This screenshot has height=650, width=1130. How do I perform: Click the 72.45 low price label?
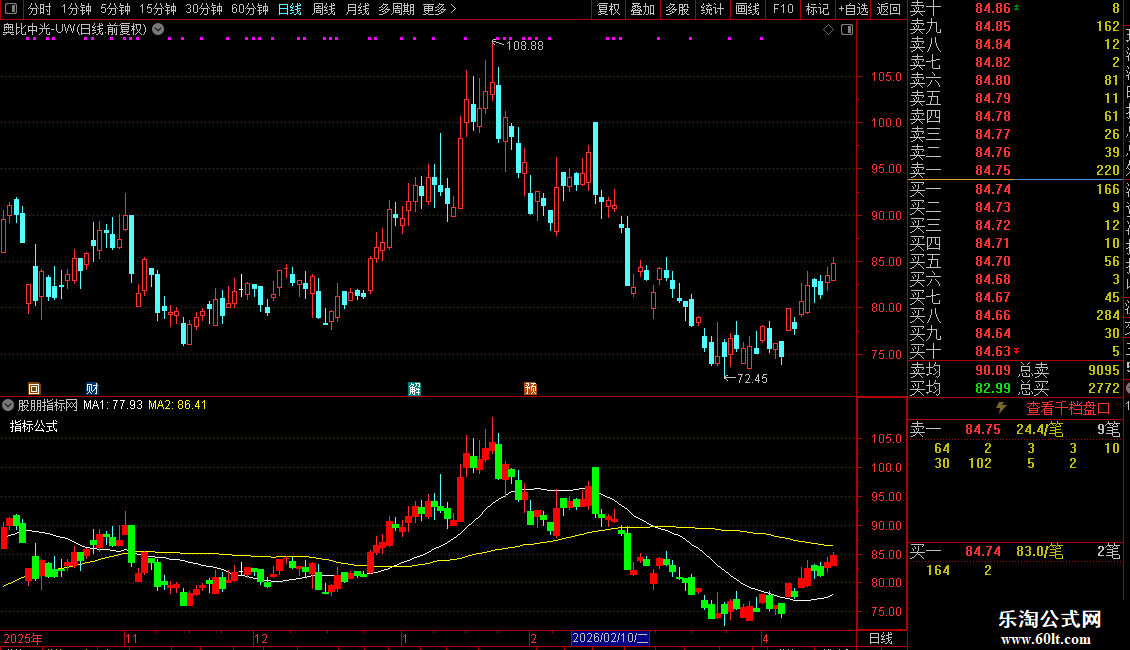[752, 378]
